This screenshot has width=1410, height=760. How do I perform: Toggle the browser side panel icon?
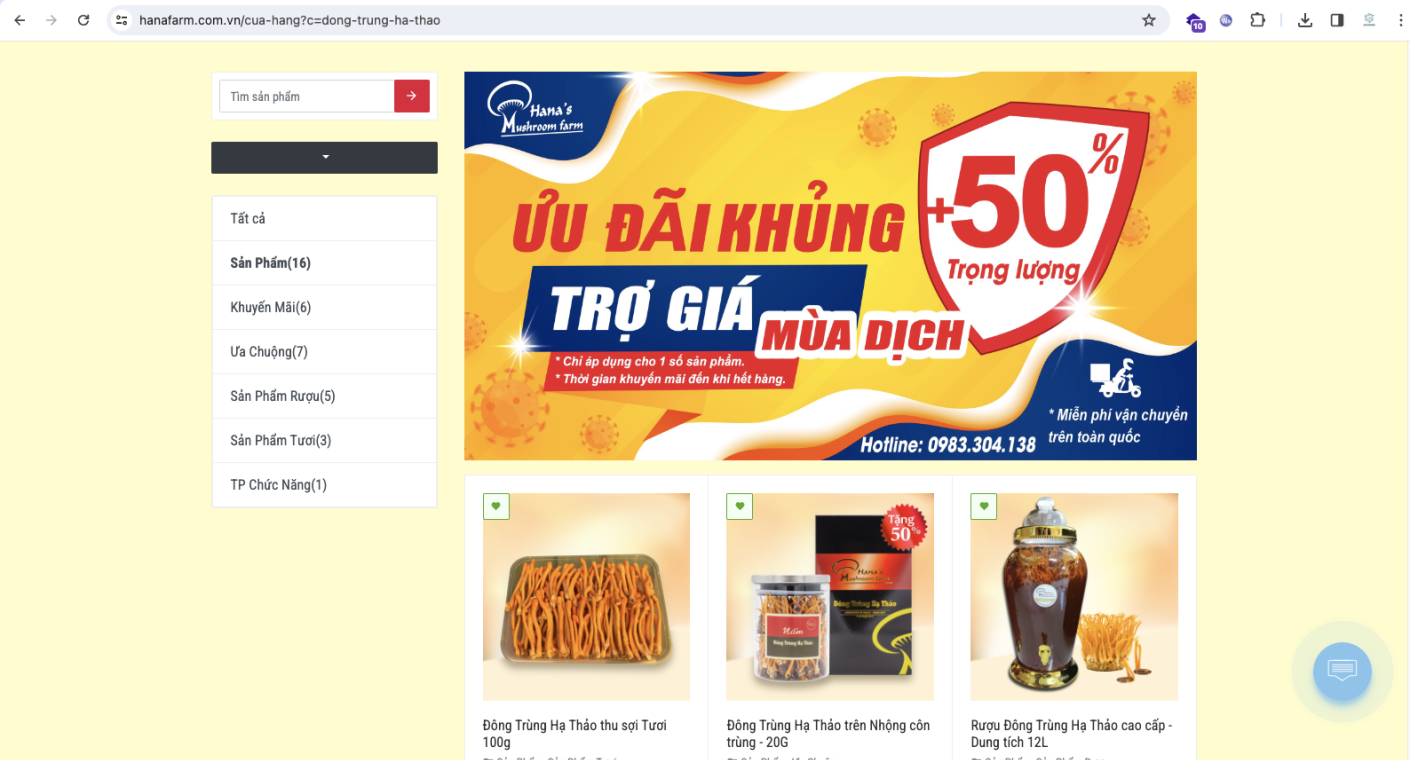1337,20
